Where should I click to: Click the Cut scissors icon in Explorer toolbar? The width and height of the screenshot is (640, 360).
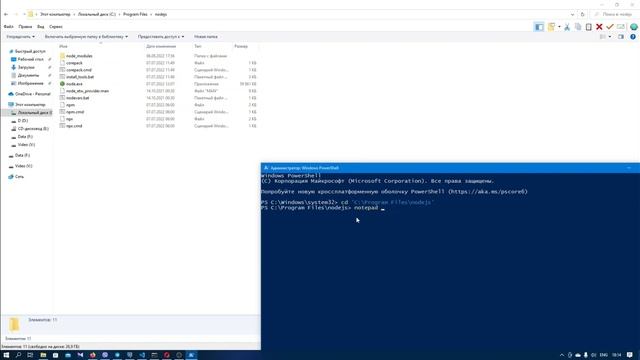click(x=567, y=27)
